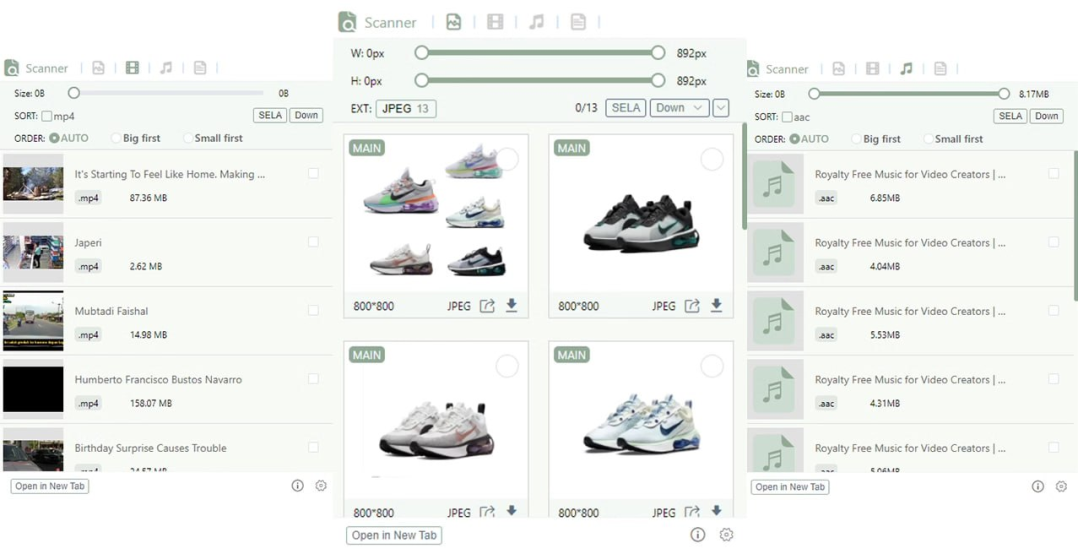
Task: Select the video tab icon in center Scanner panel
Action: pyautogui.click(x=495, y=22)
